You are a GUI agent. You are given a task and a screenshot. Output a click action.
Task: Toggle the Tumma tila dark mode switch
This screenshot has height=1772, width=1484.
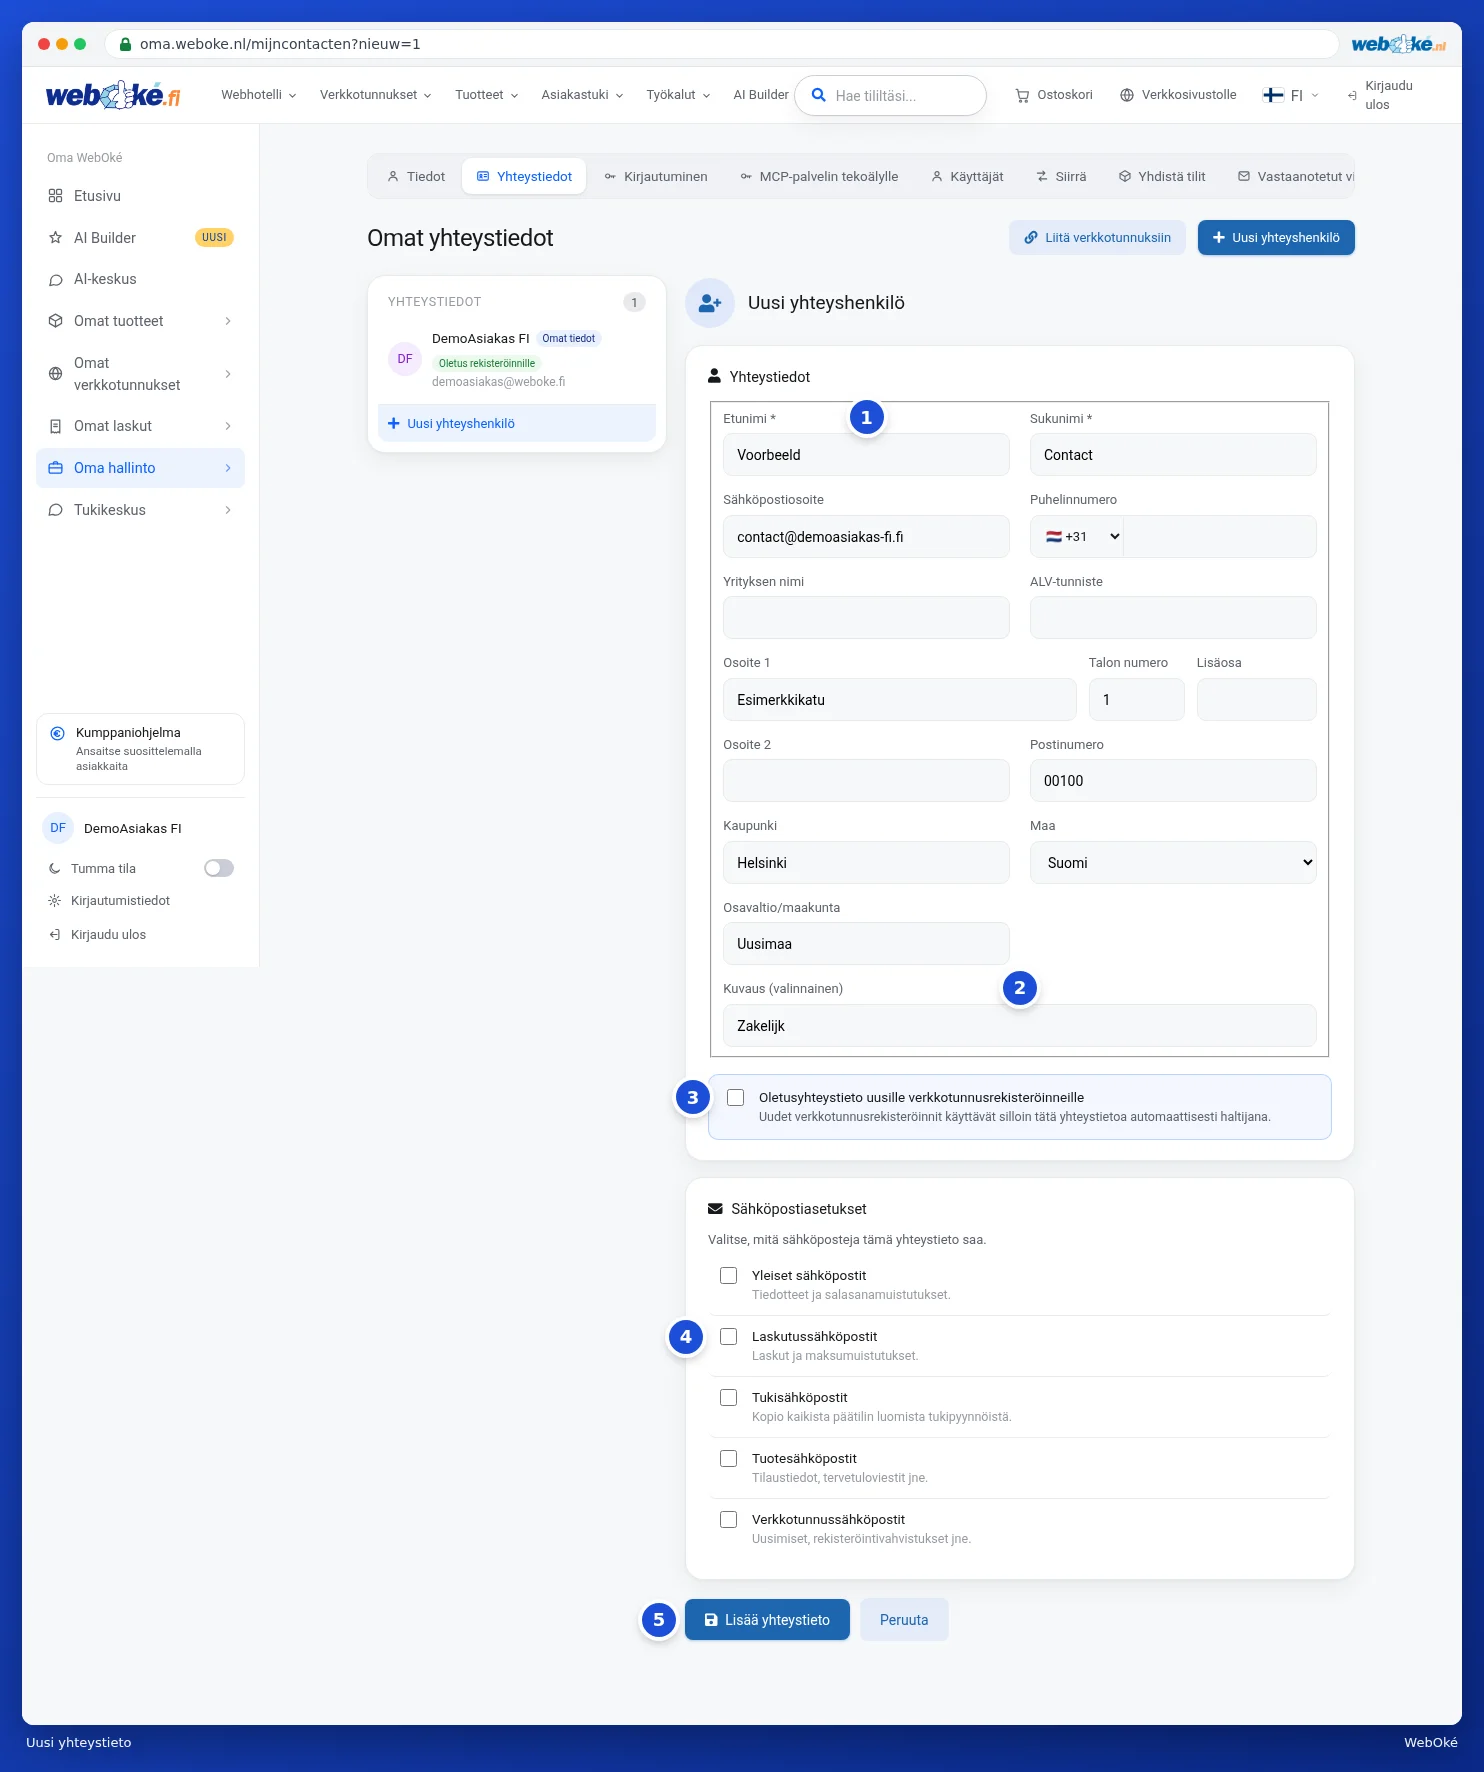coord(219,868)
